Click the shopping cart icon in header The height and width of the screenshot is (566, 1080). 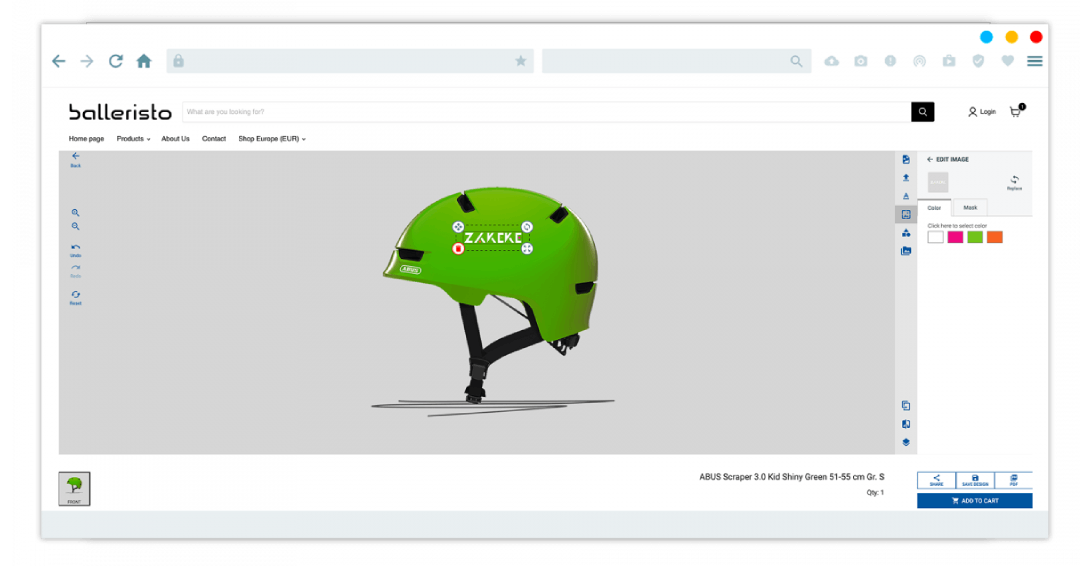click(1016, 112)
